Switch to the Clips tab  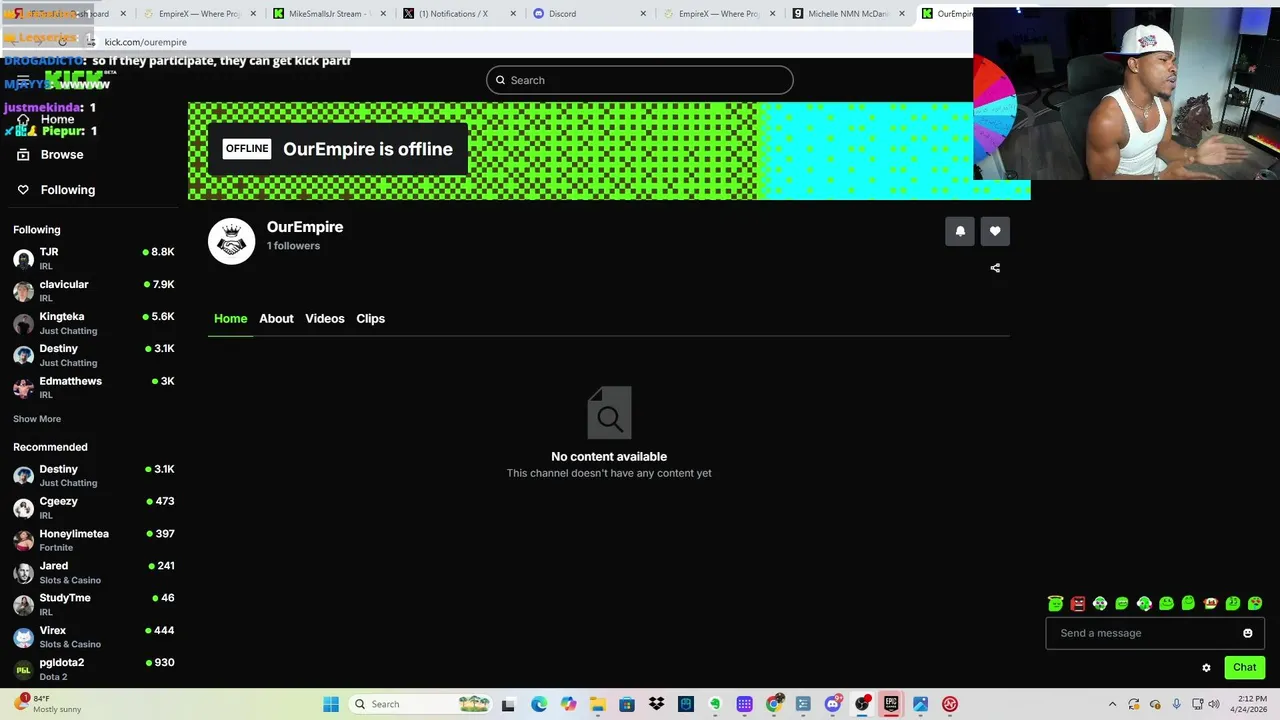click(371, 319)
